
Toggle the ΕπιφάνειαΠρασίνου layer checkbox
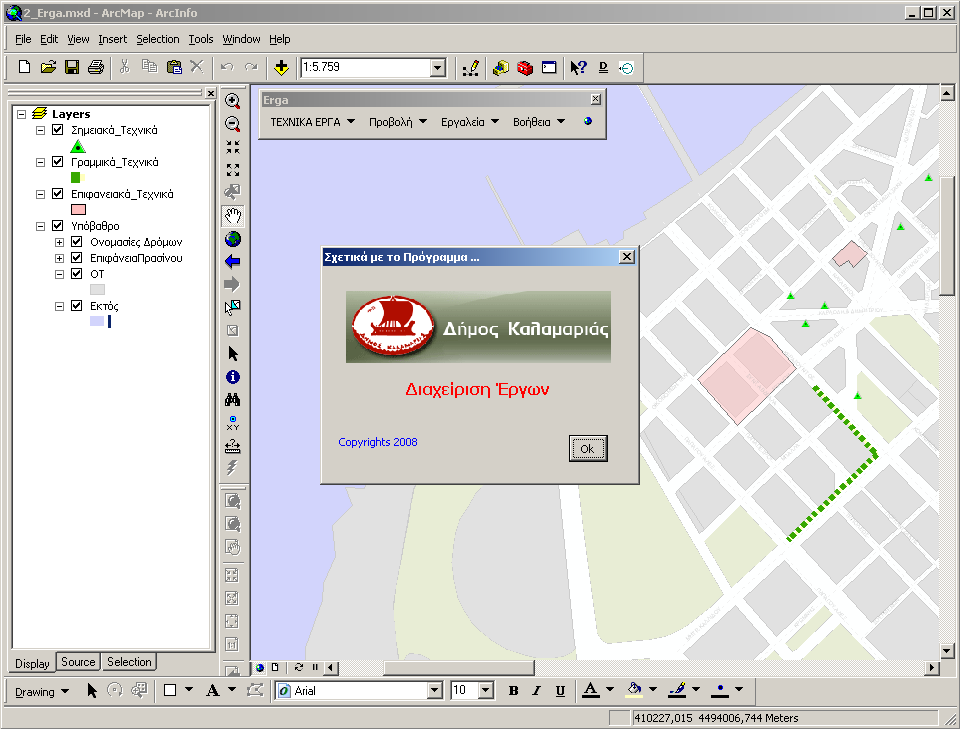click(77, 257)
